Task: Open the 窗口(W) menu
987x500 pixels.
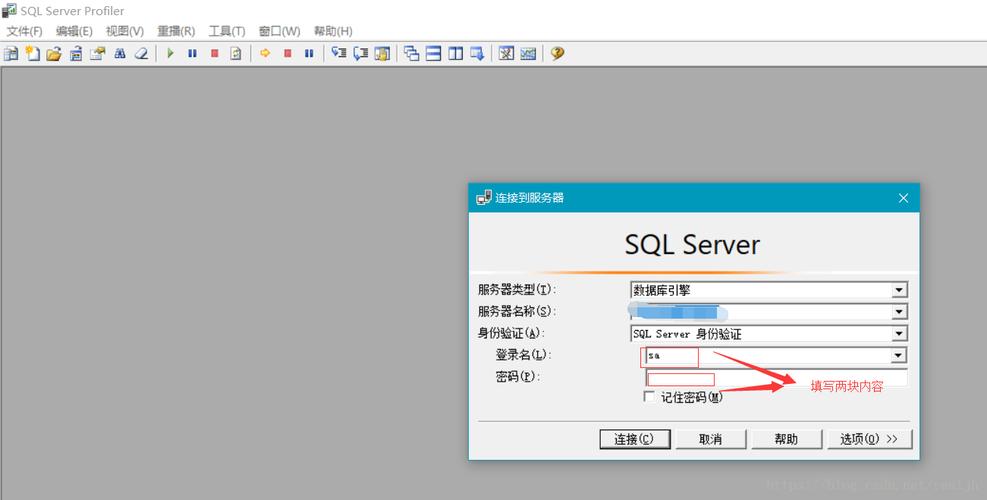Action: click(279, 31)
